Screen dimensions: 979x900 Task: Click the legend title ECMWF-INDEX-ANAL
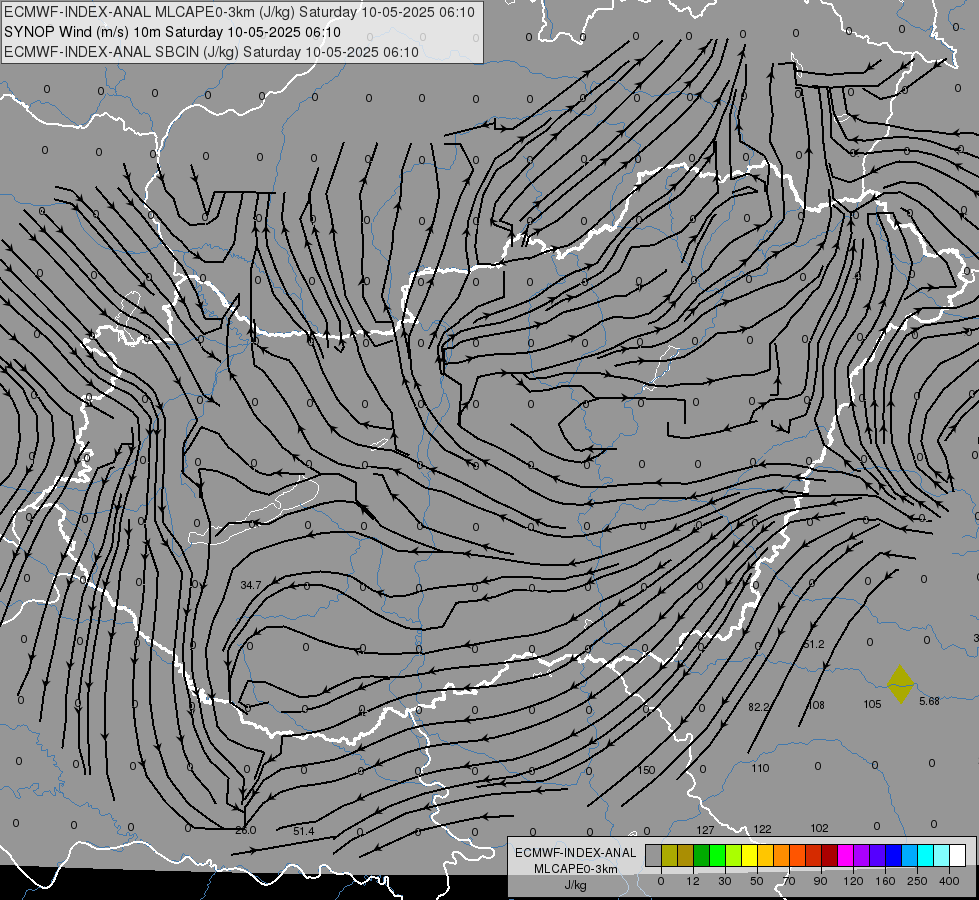576,853
